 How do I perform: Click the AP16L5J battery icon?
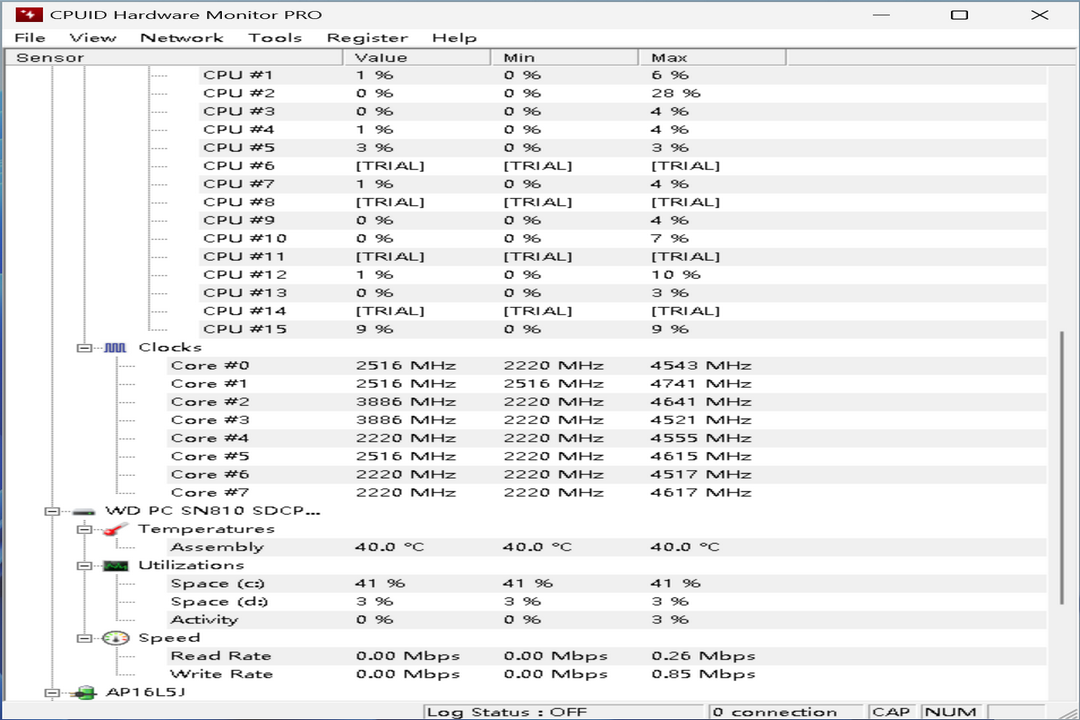[84, 691]
